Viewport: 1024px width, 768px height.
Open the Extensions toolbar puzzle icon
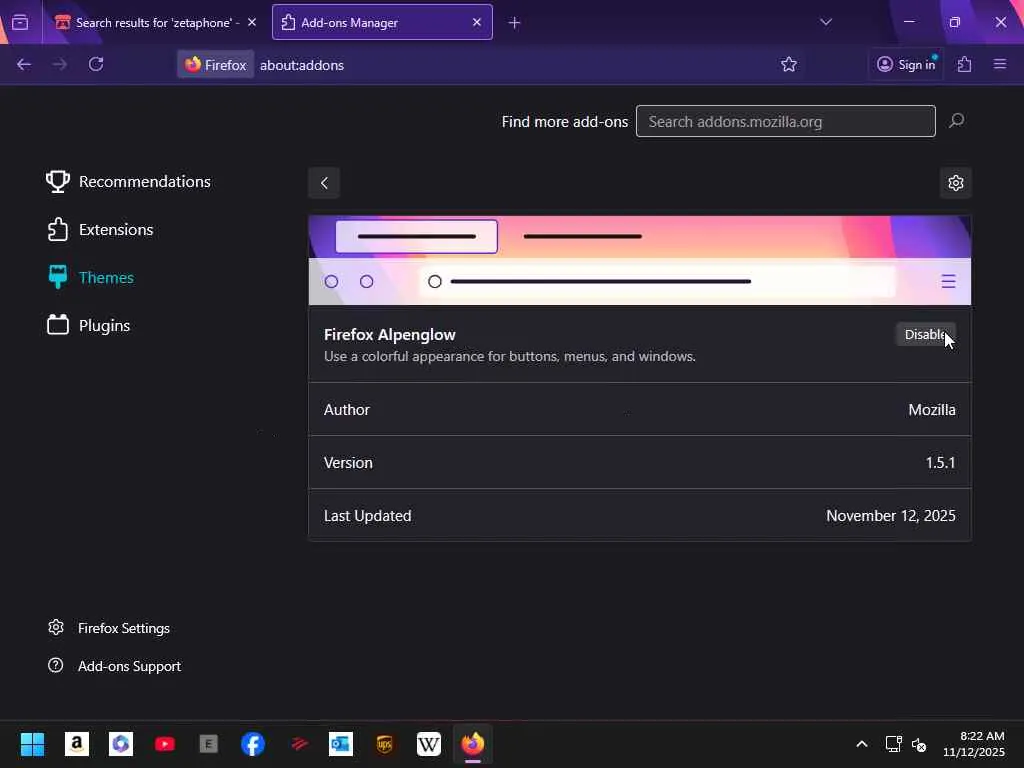(x=965, y=65)
